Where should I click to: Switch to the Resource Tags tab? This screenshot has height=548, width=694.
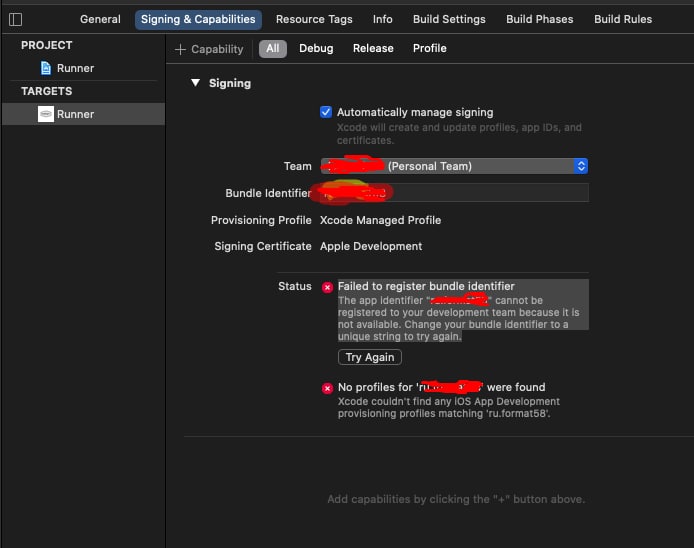pyautogui.click(x=314, y=19)
